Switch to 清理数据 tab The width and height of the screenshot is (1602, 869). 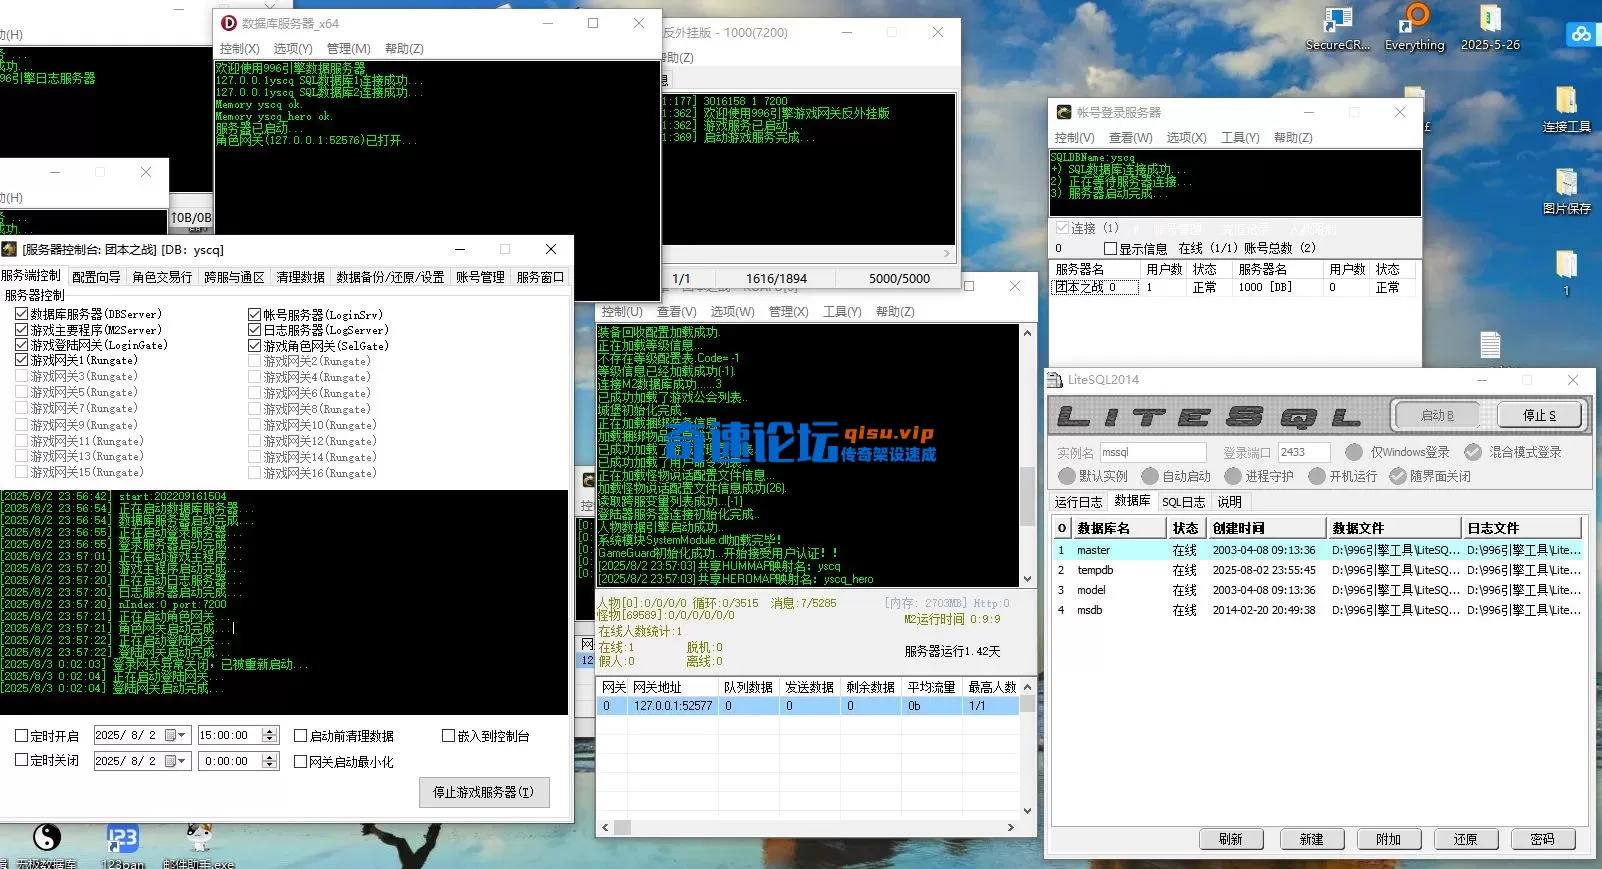coord(300,277)
